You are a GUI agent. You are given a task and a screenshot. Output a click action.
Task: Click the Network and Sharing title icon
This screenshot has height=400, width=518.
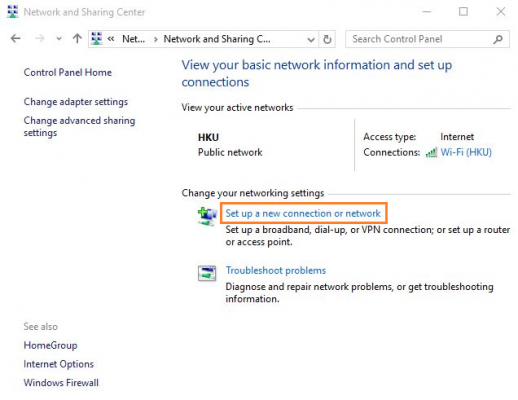[x=13, y=12]
